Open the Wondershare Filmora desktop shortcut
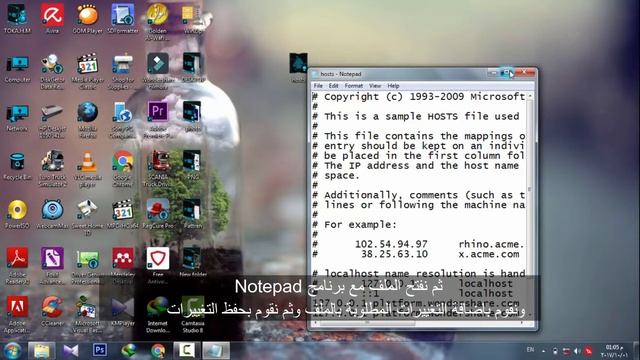 coord(158,71)
